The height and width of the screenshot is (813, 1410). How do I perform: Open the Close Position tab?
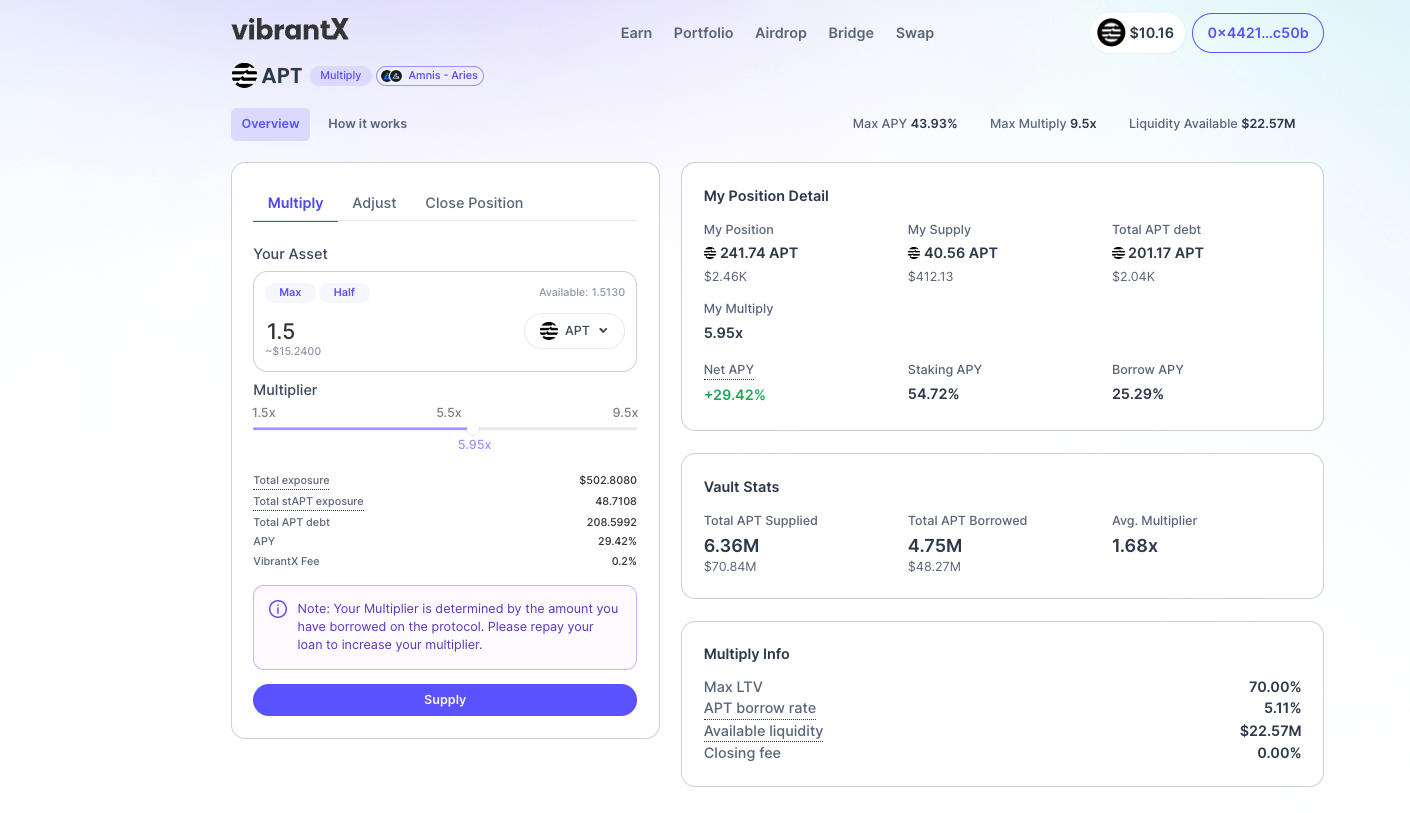474,203
